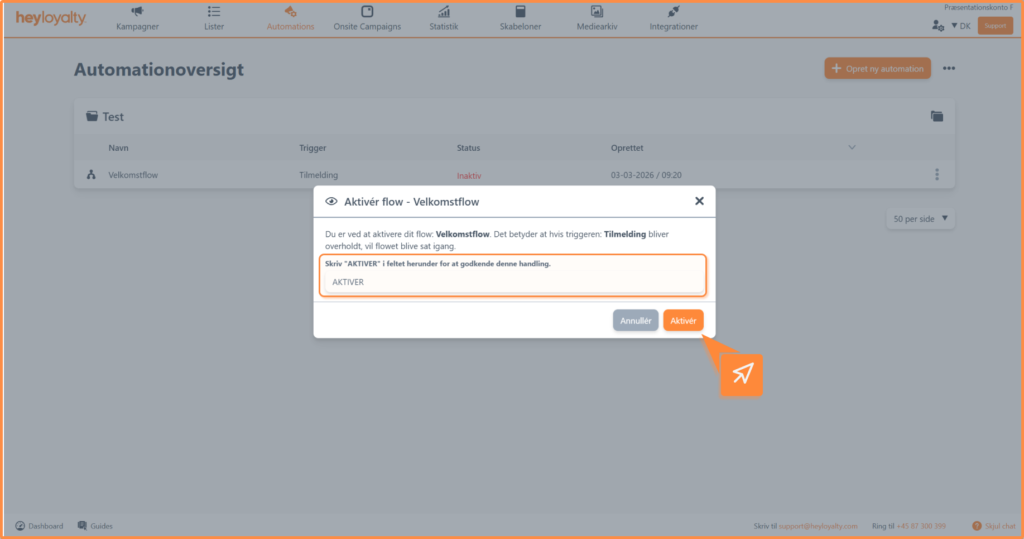
Task: Open Onsite Campaigns page
Action: pos(367,18)
